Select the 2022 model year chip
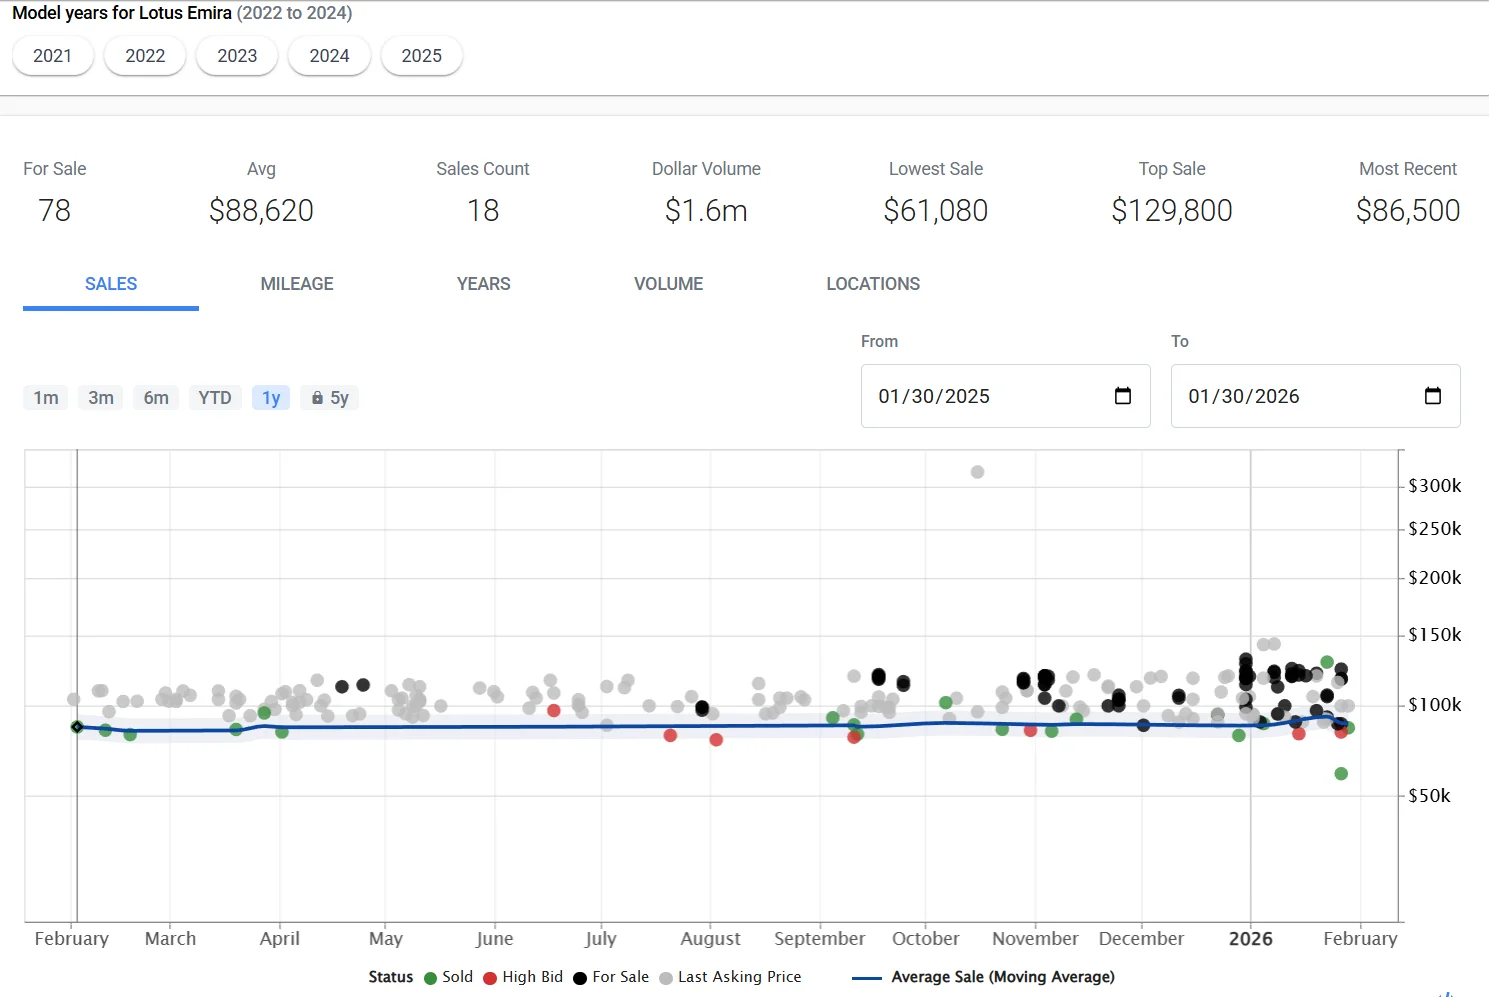 [x=145, y=56]
